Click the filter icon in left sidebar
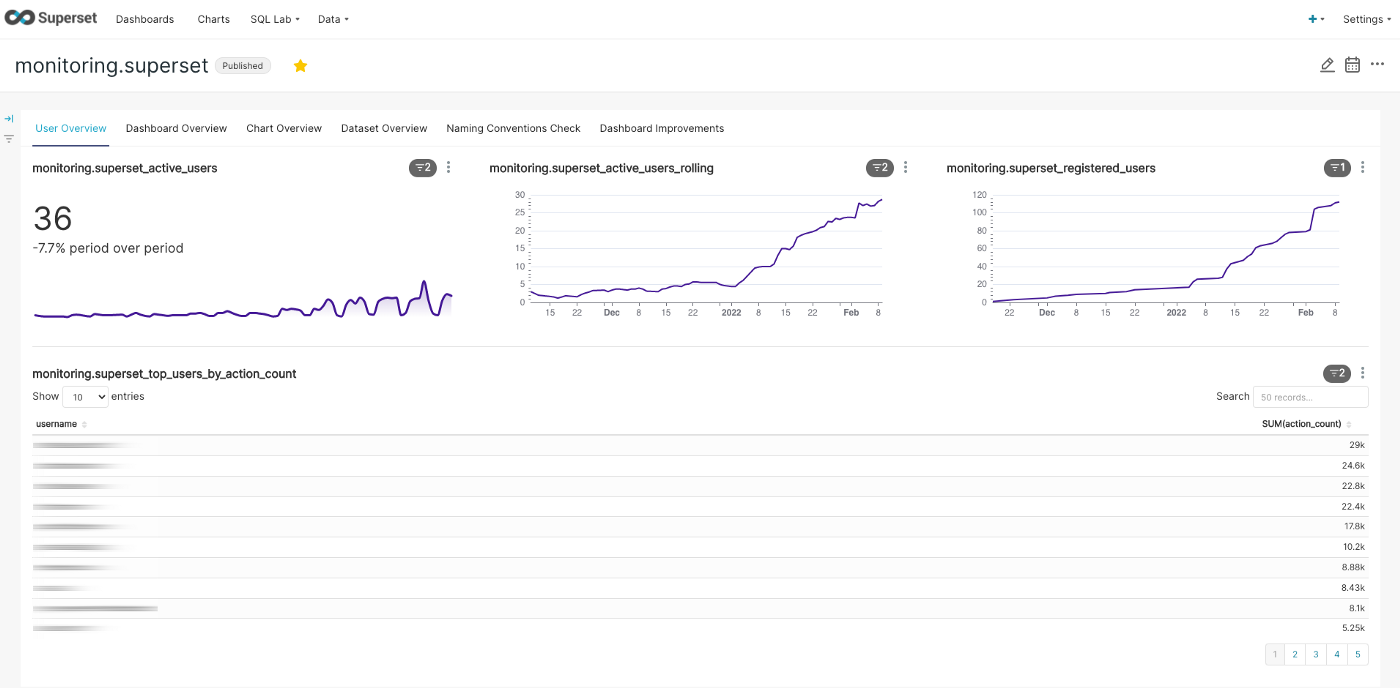1400x688 pixels. 9,139
